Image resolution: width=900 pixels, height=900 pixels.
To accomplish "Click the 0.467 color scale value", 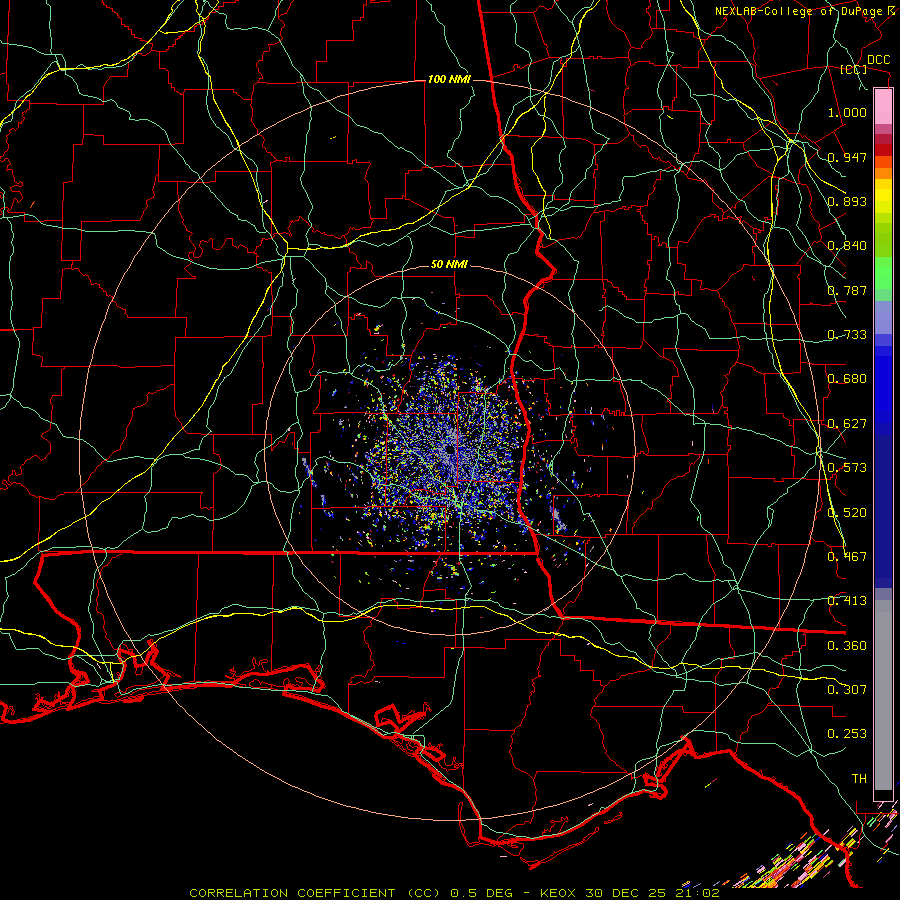I will click(x=847, y=557).
